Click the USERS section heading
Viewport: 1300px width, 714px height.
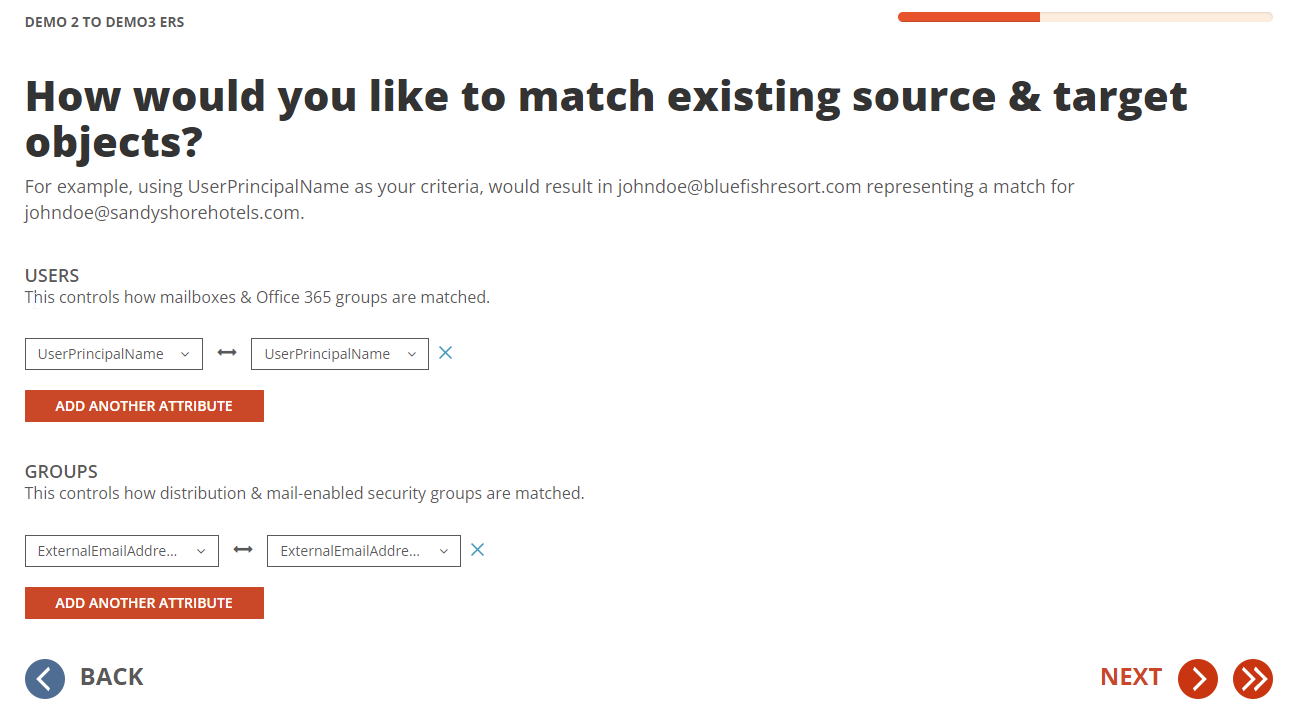click(52, 276)
